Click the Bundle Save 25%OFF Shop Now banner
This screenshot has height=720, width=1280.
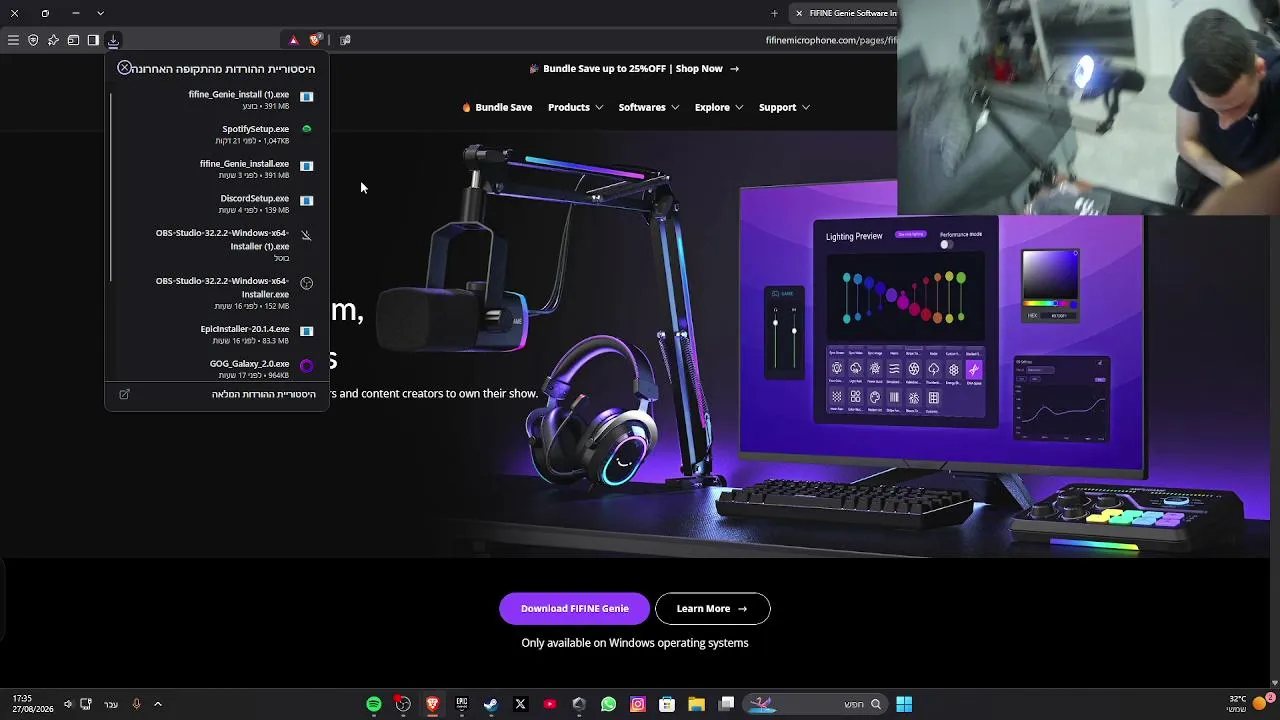tap(635, 69)
